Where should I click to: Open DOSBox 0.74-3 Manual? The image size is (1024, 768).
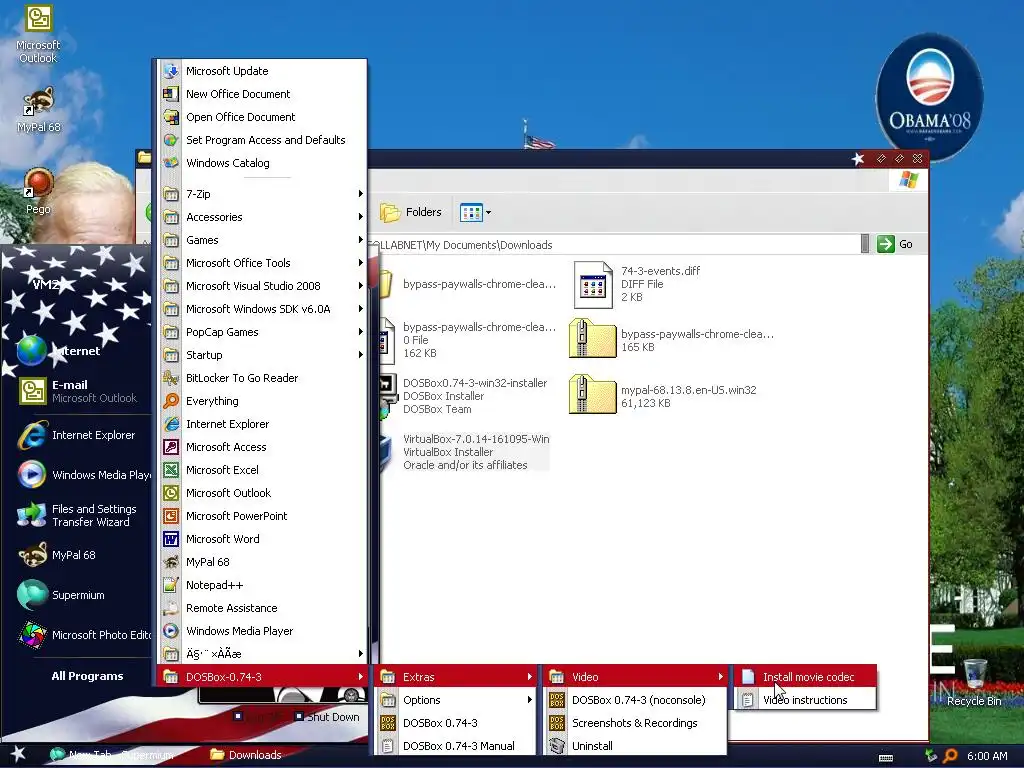coord(456,746)
